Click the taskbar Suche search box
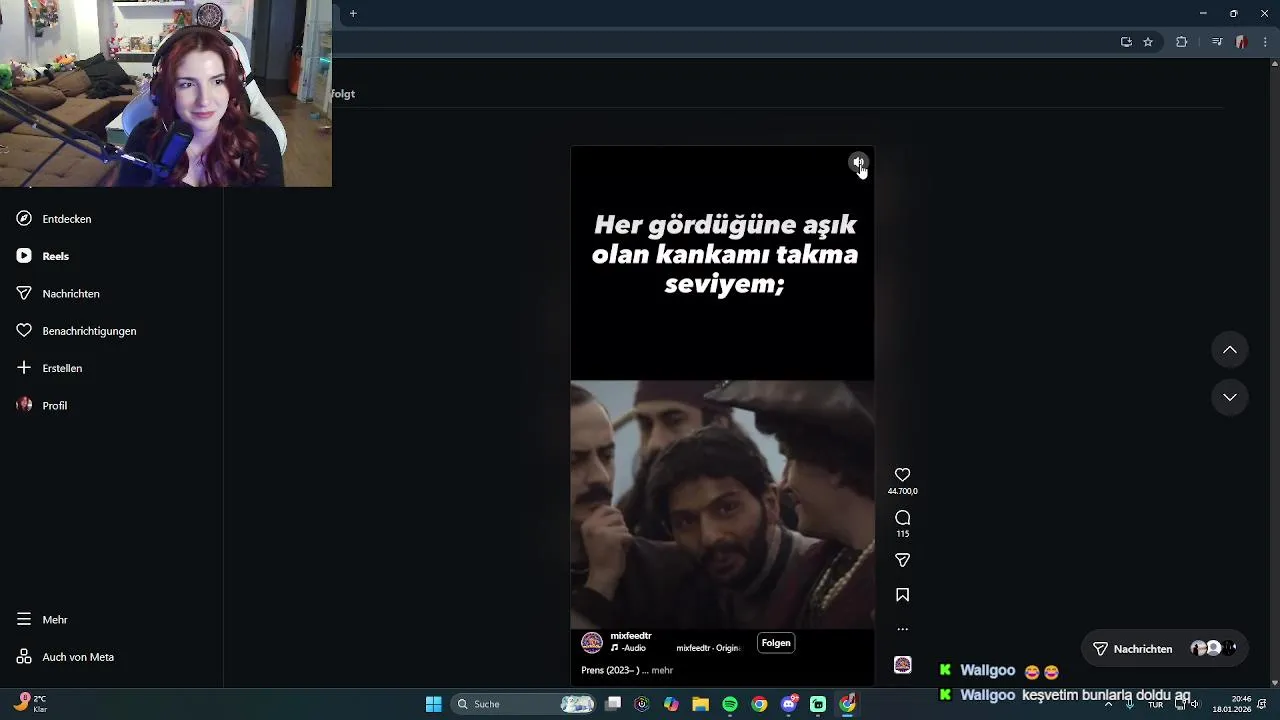1280x720 pixels. point(525,704)
